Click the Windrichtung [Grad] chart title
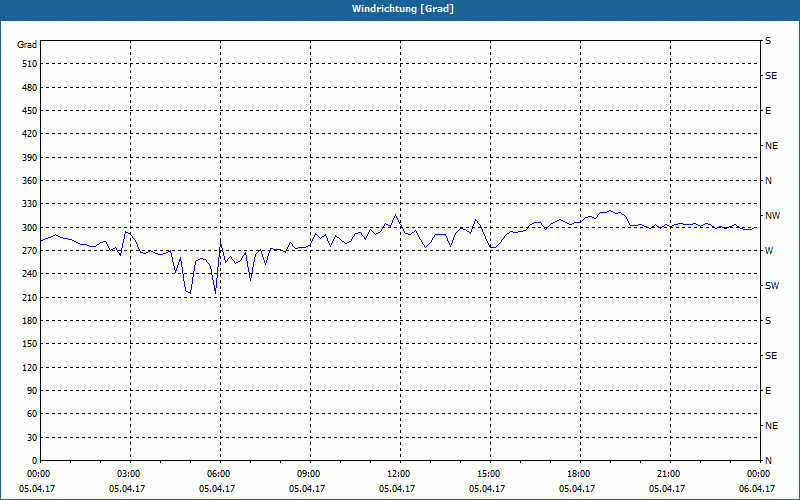The width and height of the screenshot is (800, 500). 403,9
